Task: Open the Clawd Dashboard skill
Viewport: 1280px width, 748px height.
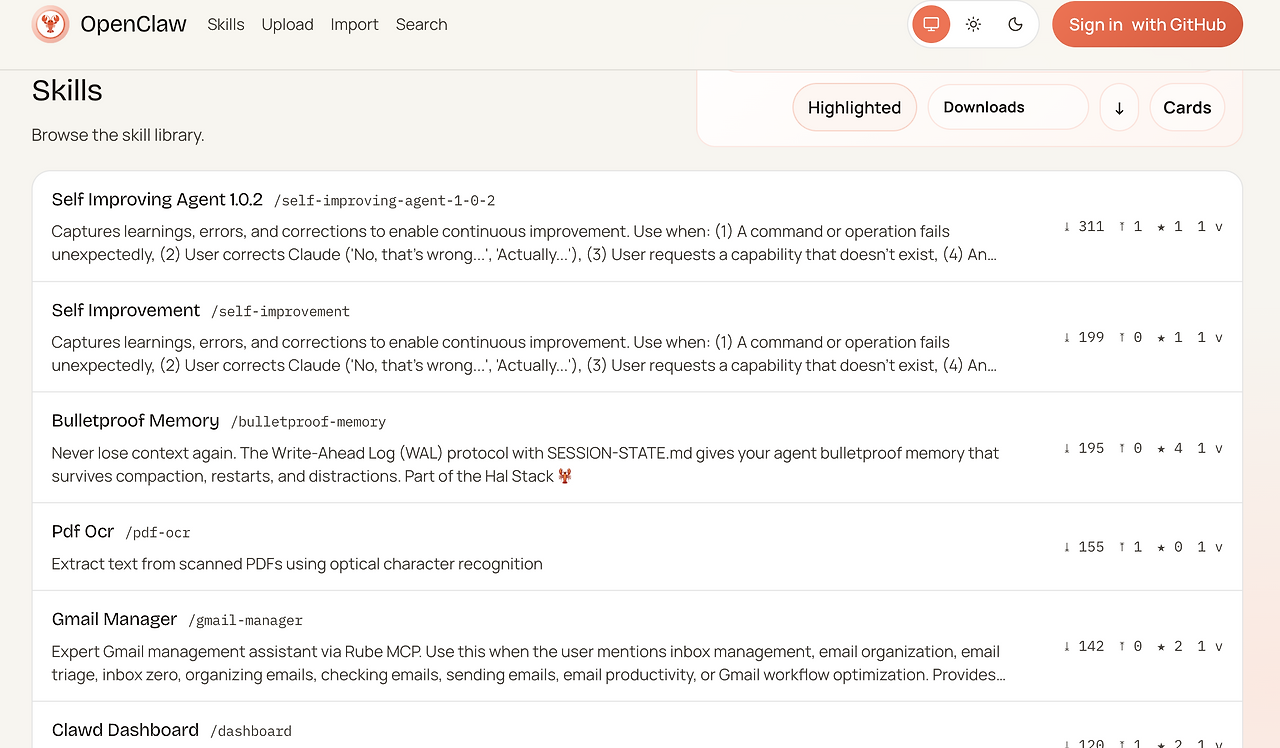Action: (x=125, y=730)
